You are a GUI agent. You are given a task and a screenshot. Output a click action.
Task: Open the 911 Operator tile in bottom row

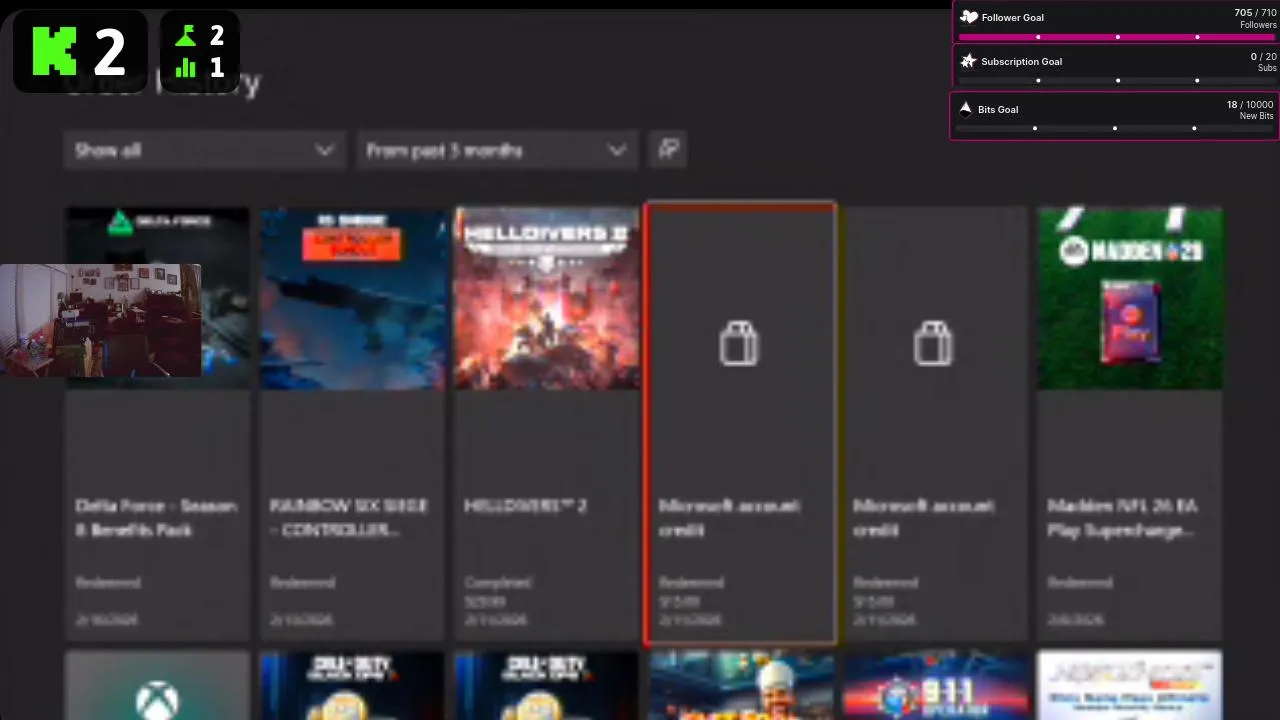coord(935,686)
